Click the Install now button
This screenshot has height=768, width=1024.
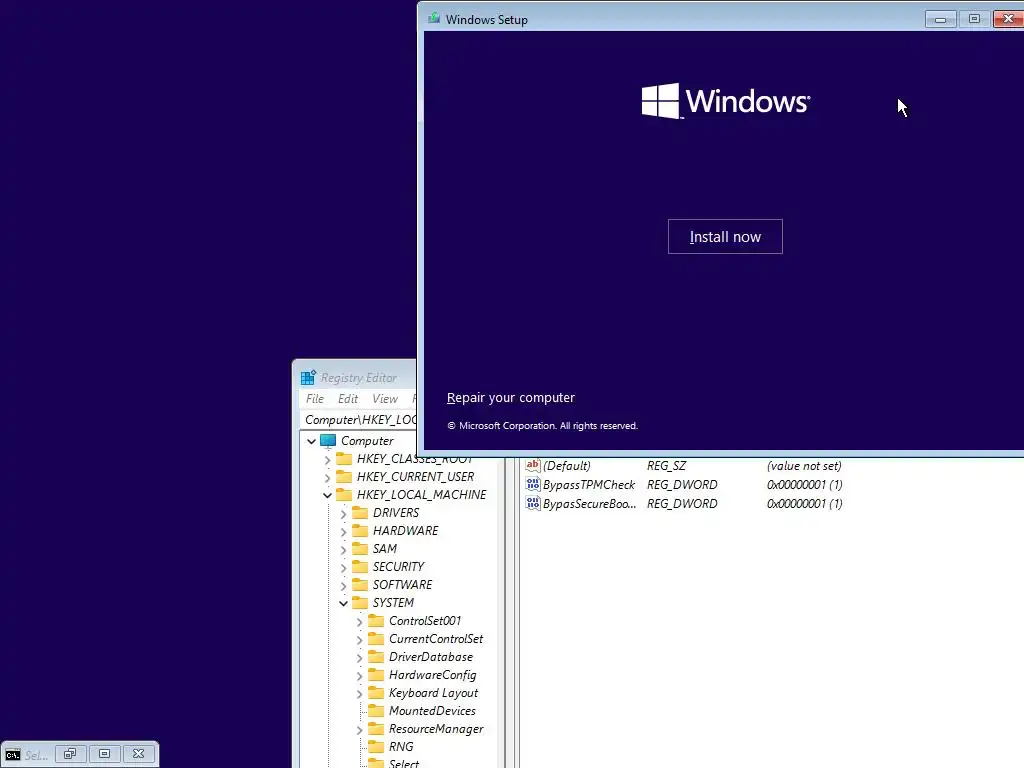725,236
